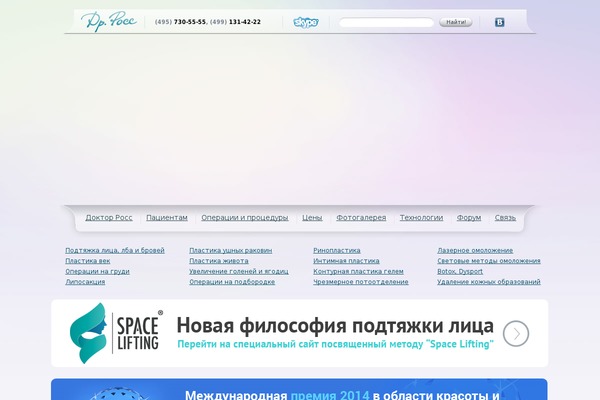
Task: Follow Увеличение голеней и ягодиц link
Action: tap(239, 271)
